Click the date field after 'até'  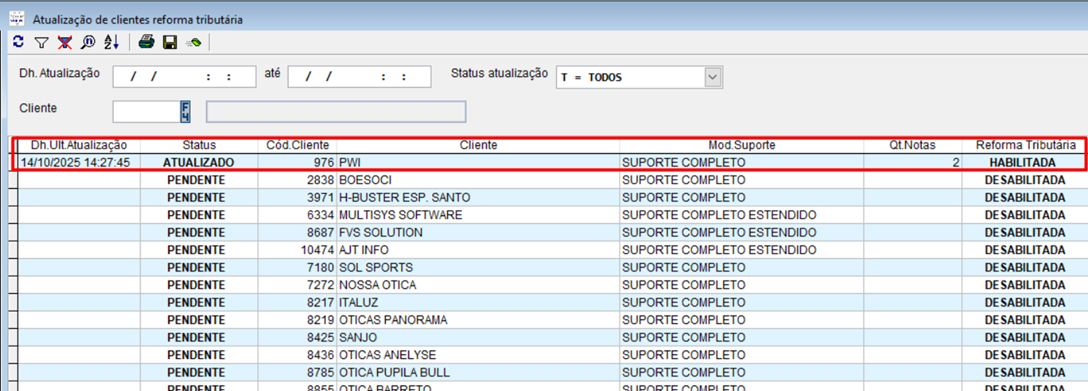(x=359, y=77)
